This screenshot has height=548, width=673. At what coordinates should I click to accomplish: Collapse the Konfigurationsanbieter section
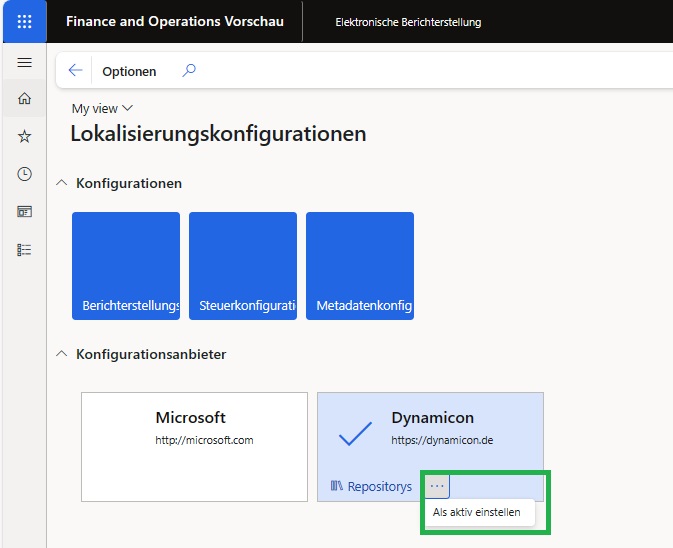[63, 354]
